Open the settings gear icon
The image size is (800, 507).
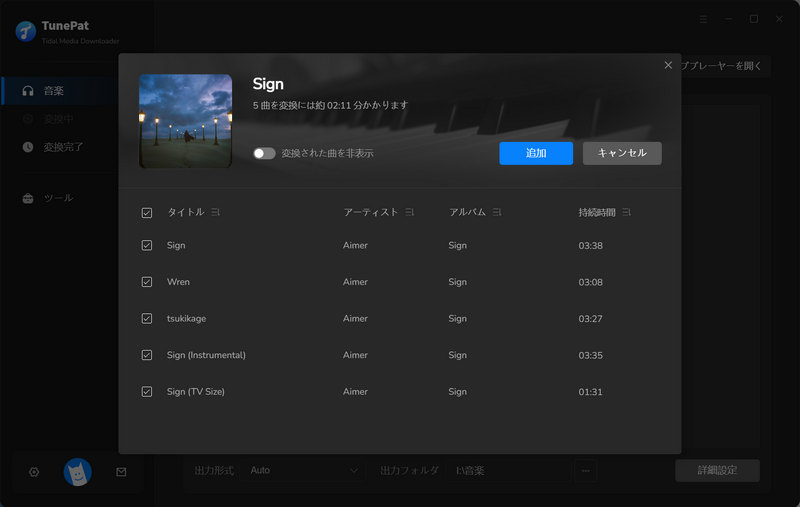point(34,472)
